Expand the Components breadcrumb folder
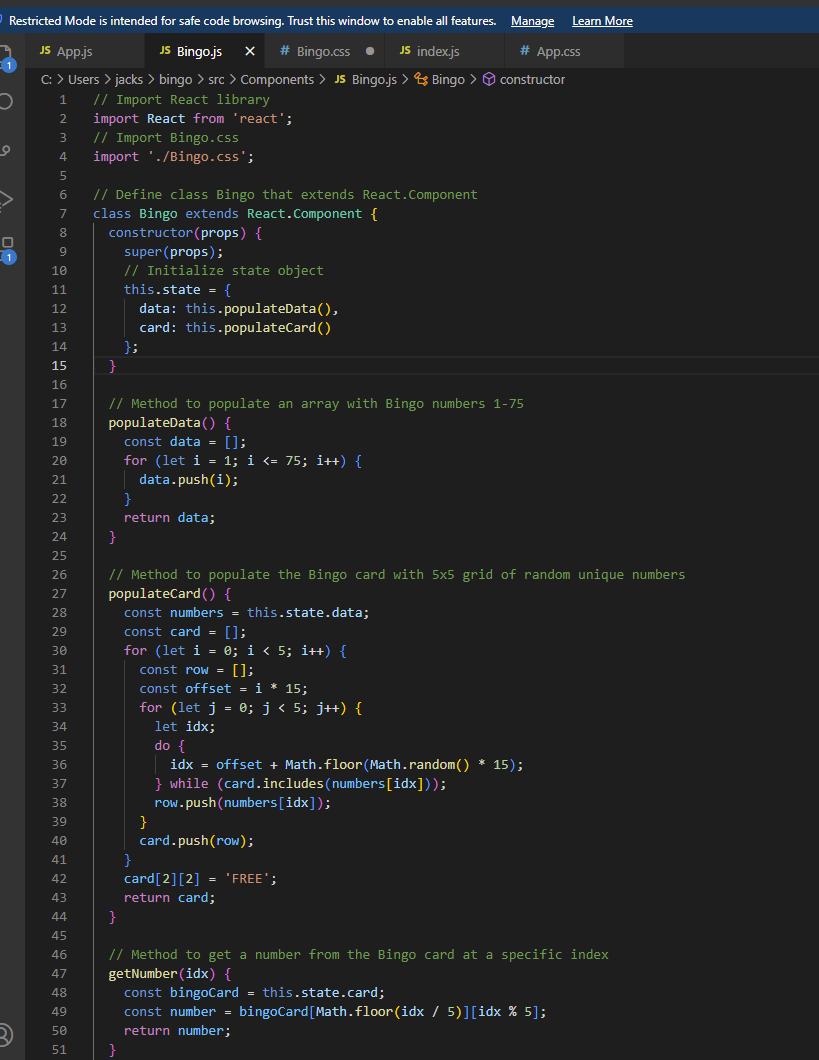The image size is (819, 1060). pyautogui.click(x=277, y=79)
